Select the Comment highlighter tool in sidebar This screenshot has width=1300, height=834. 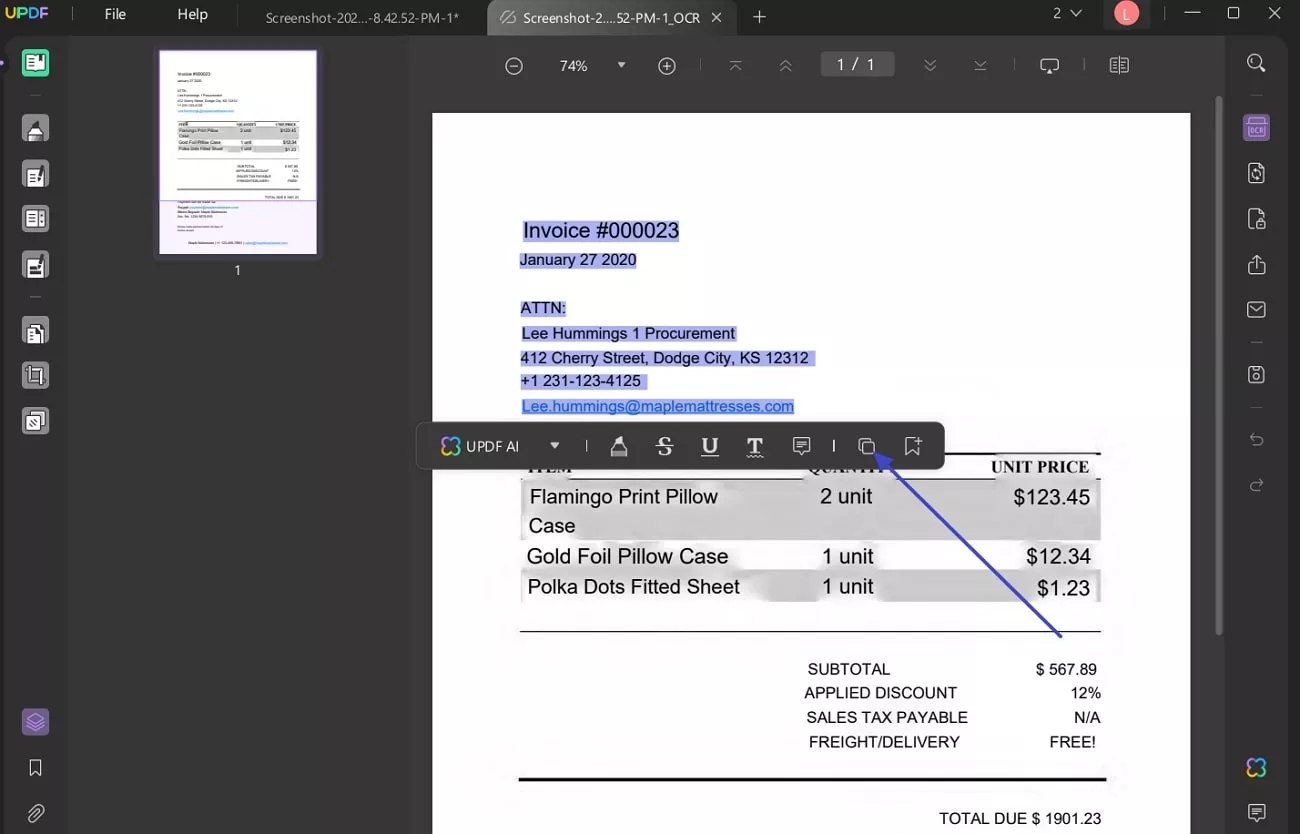(35, 129)
